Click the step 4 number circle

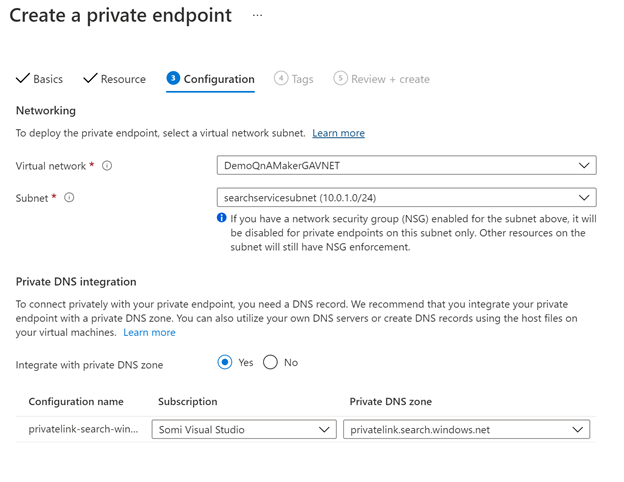[x=281, y=79]
